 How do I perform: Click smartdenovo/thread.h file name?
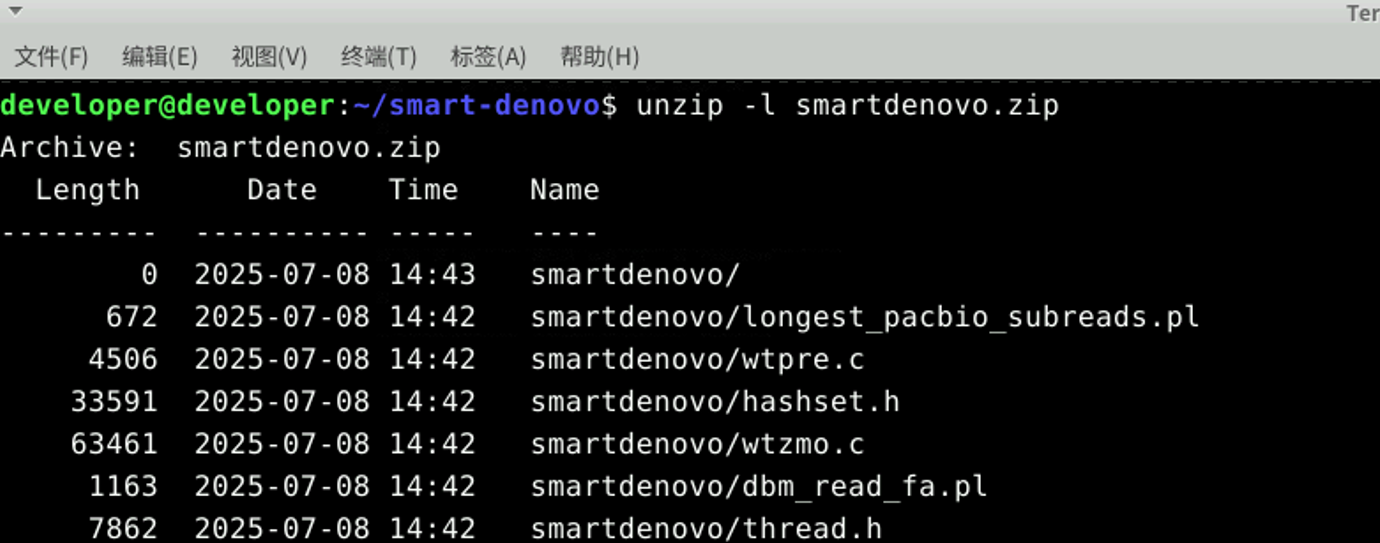click(x=706, y=529)
